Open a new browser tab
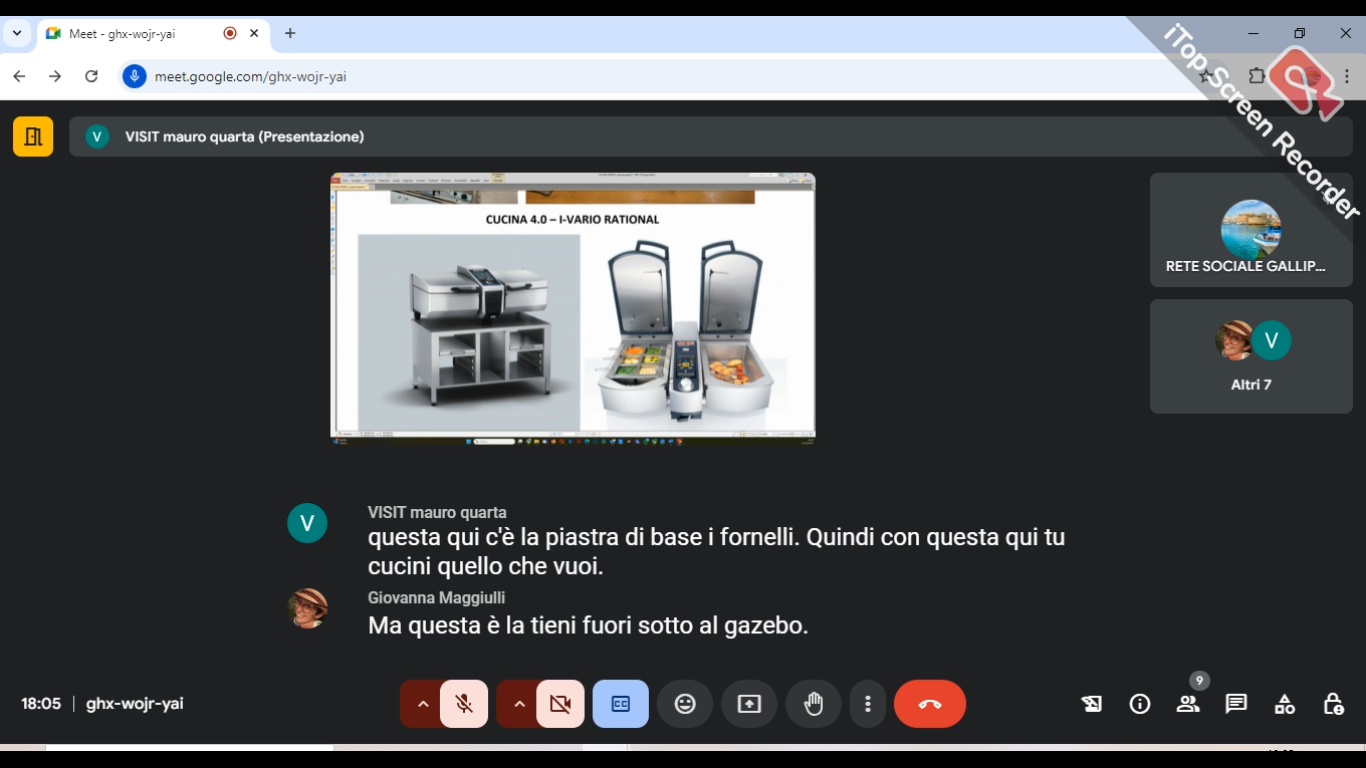This screenshot has width=1366, height=768. 290,33
